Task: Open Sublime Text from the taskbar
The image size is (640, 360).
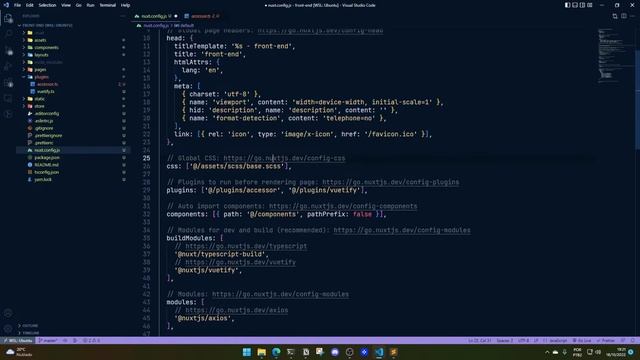Action: 394,352
